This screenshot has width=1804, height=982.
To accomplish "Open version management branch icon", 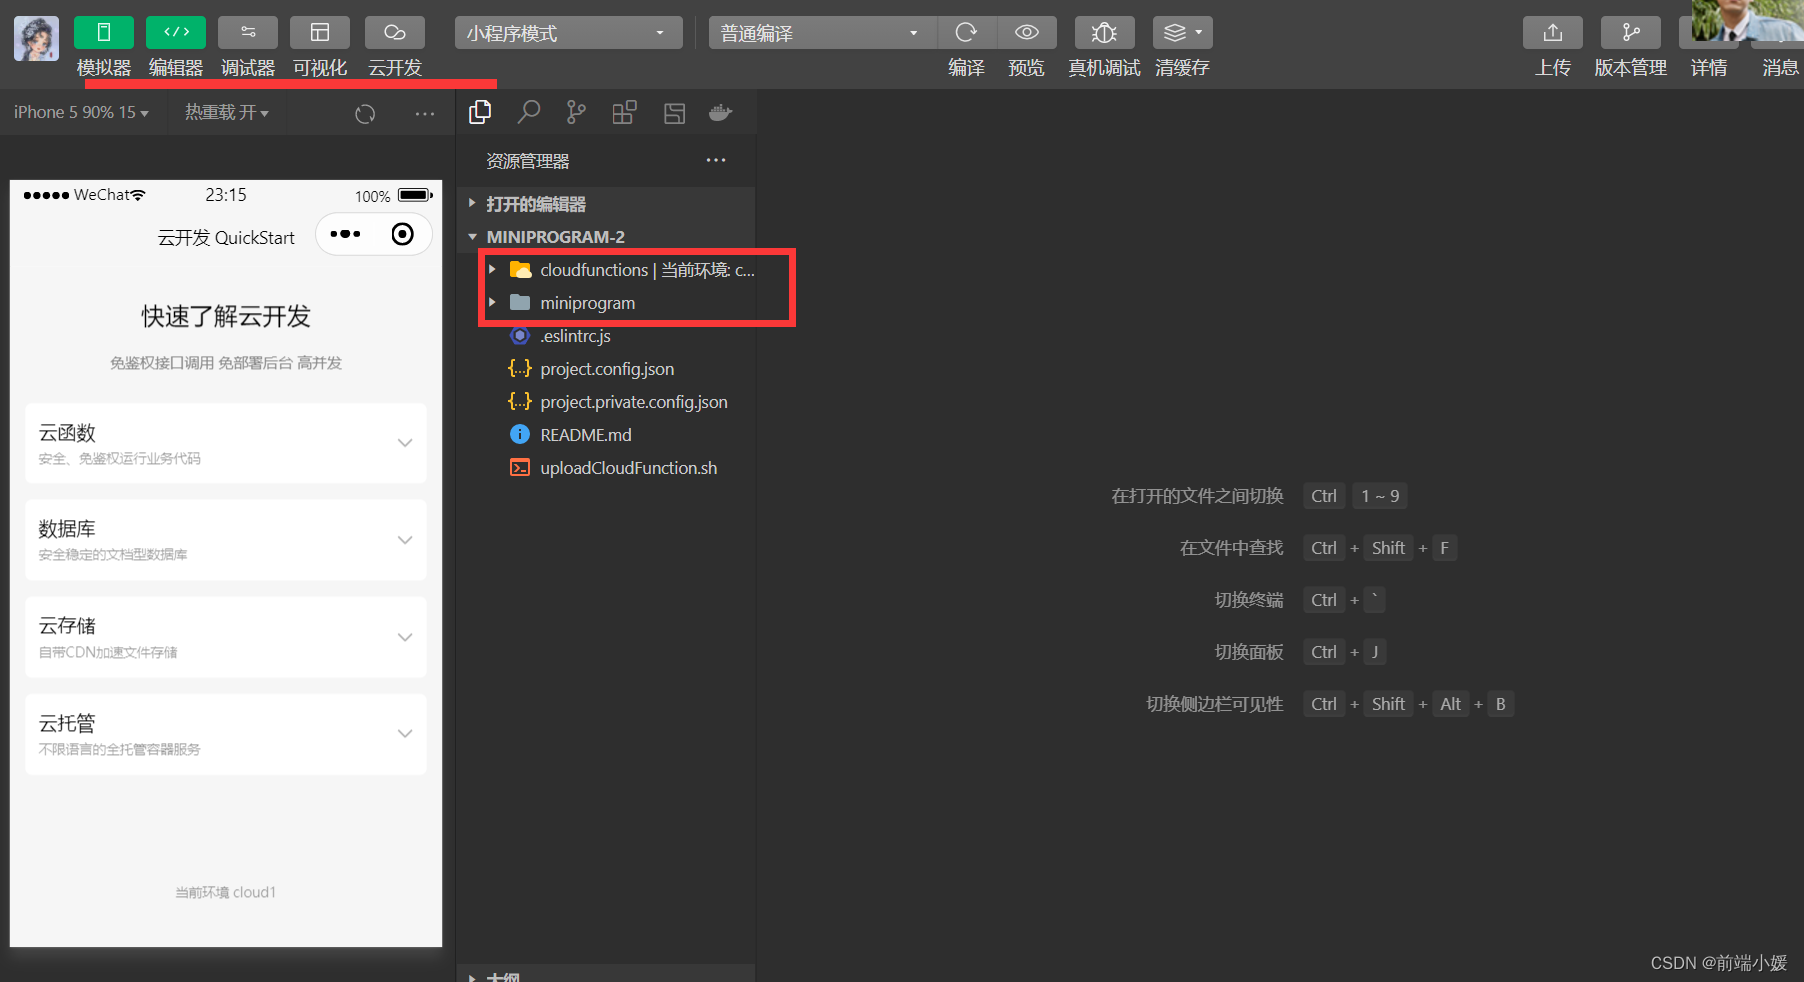I will [x=1631, y=33].
